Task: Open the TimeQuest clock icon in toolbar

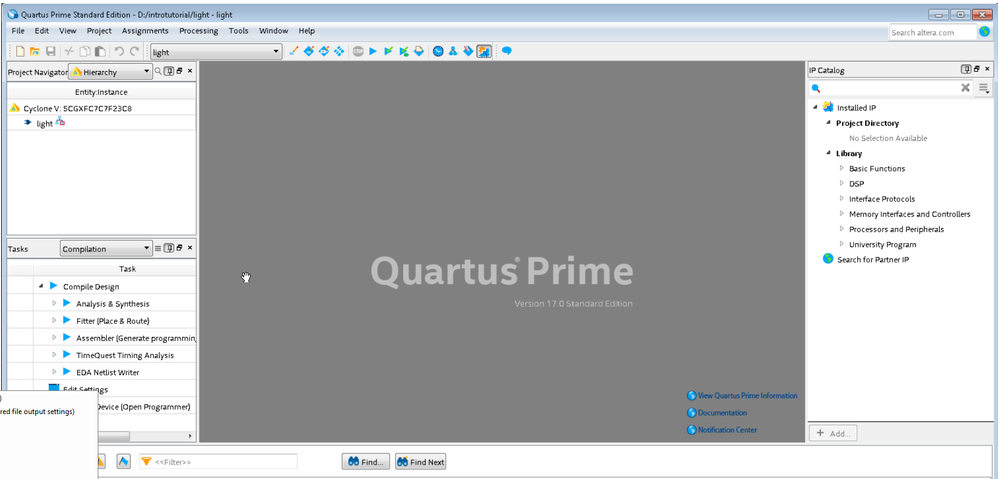Action: pos(438,52)
